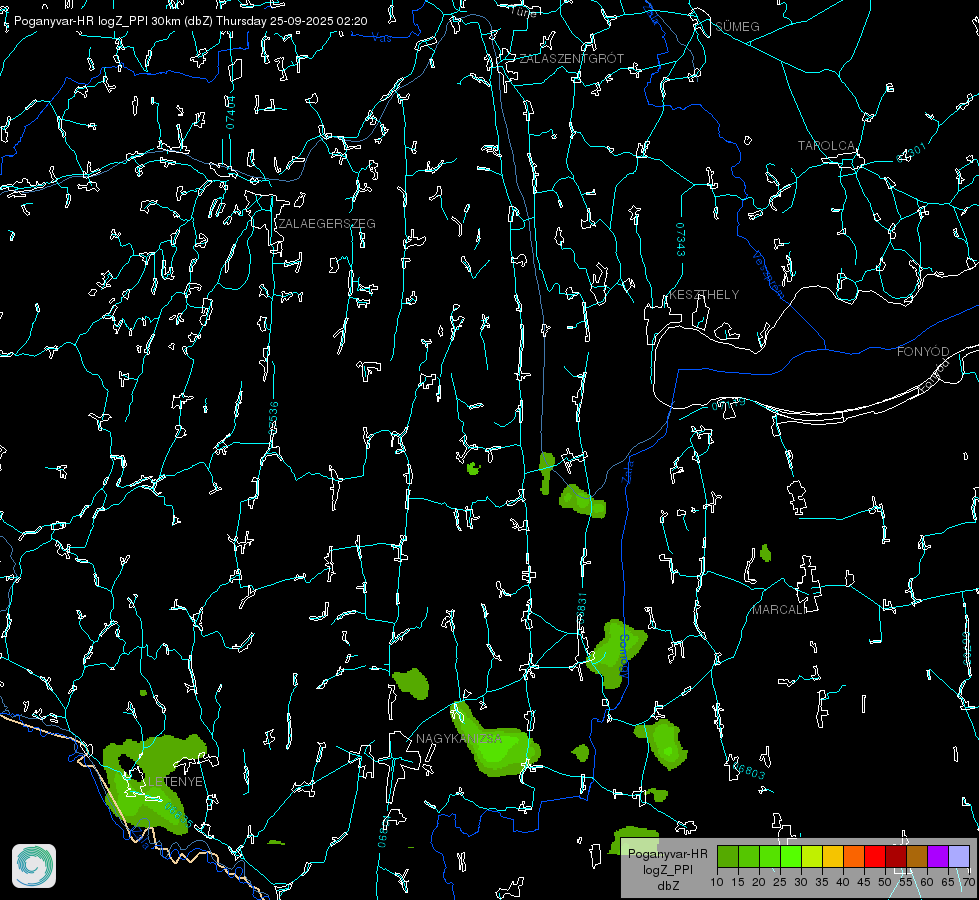Click the FONYÓD city label
The image size is (979, 900).
923,352
